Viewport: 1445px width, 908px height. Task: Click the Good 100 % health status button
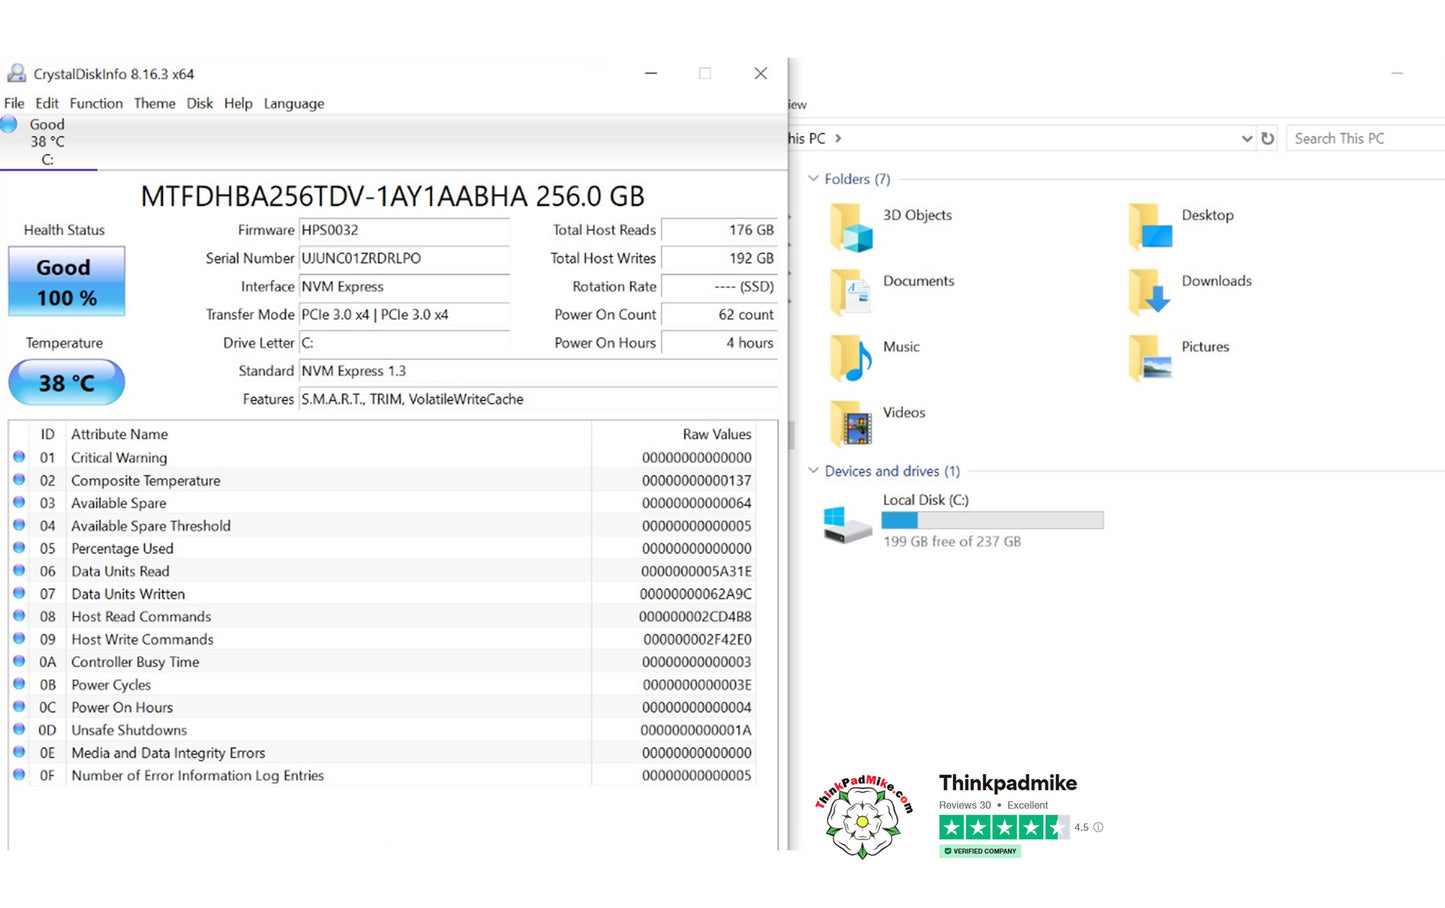tap(66, 281)
